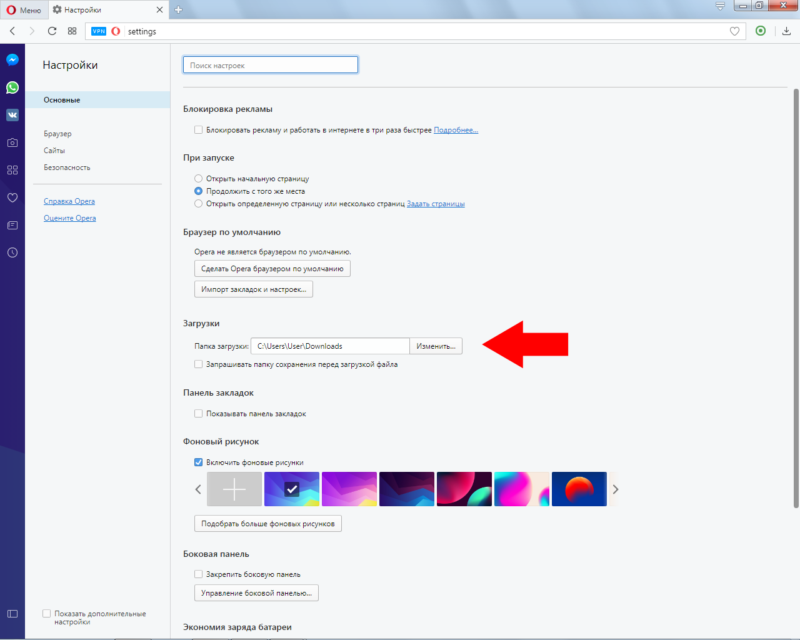Enable Запрашивать папку сохранения checkbox
The height and width of the screenshot is (640, 800).
(x=198, y=364)
